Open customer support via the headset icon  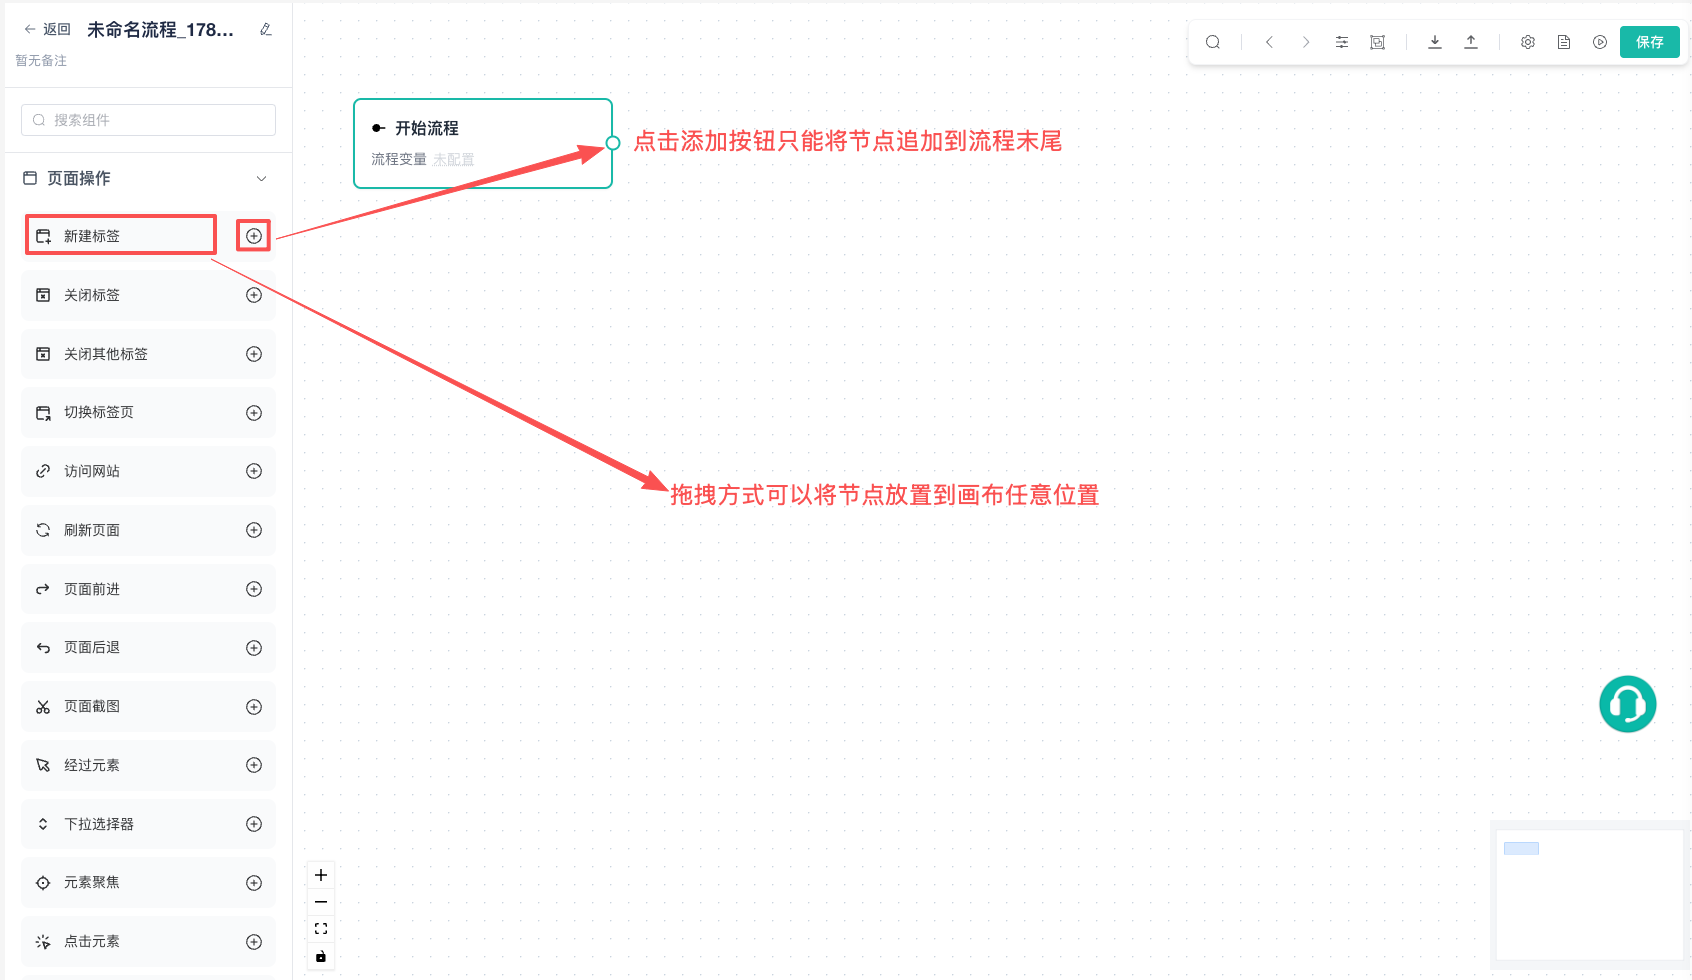click(1628, 704)
